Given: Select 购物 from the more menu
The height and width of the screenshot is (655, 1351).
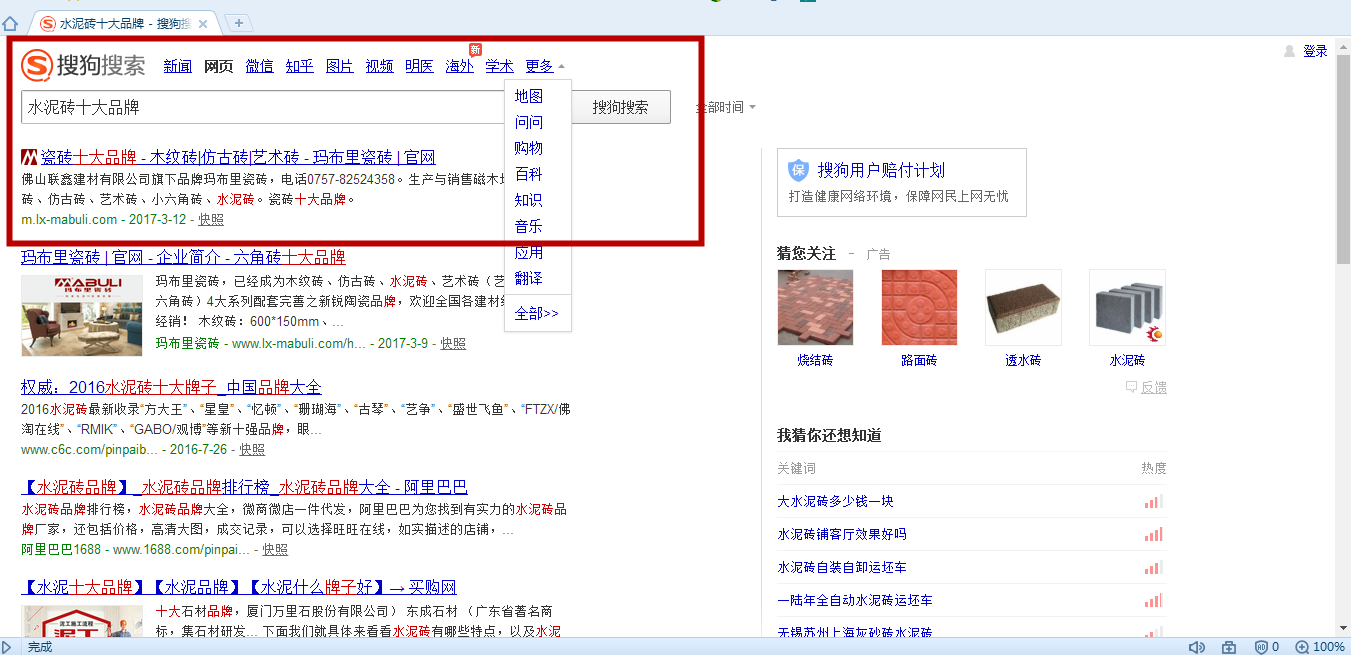Looking at the screenshot, I should (x=528, y=148).
